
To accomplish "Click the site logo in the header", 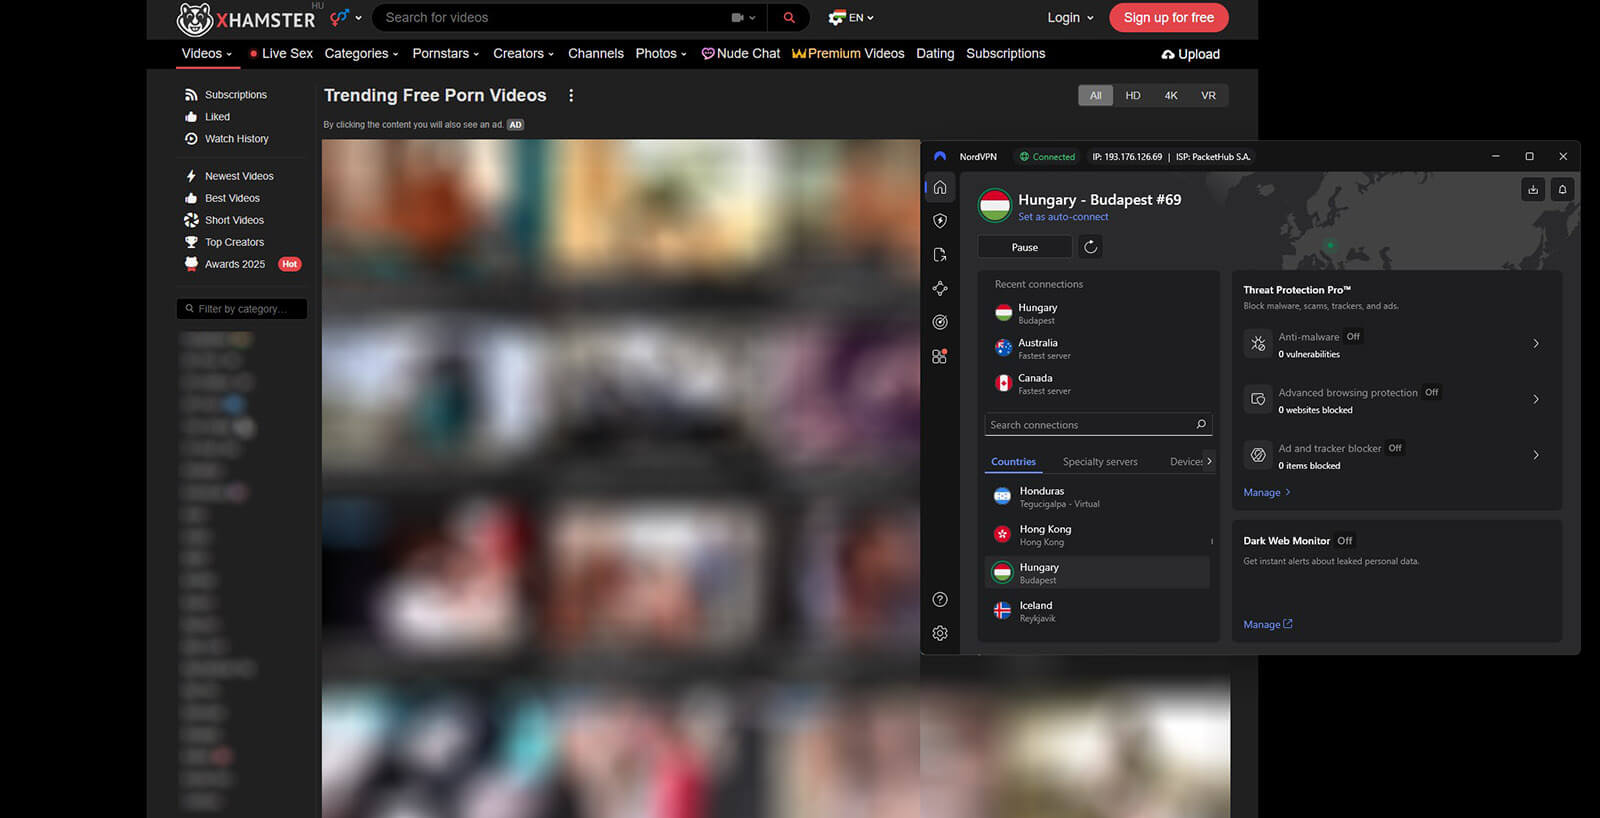I will click(x=246, y=18).
